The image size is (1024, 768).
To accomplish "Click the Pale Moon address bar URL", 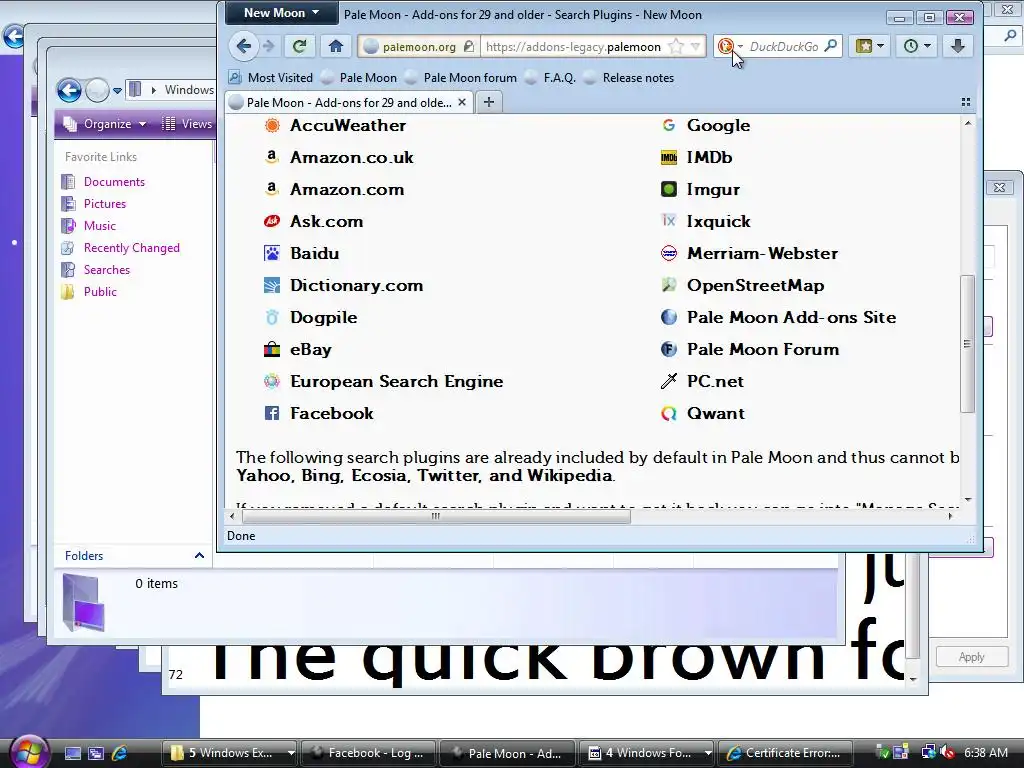I will 573,46.
